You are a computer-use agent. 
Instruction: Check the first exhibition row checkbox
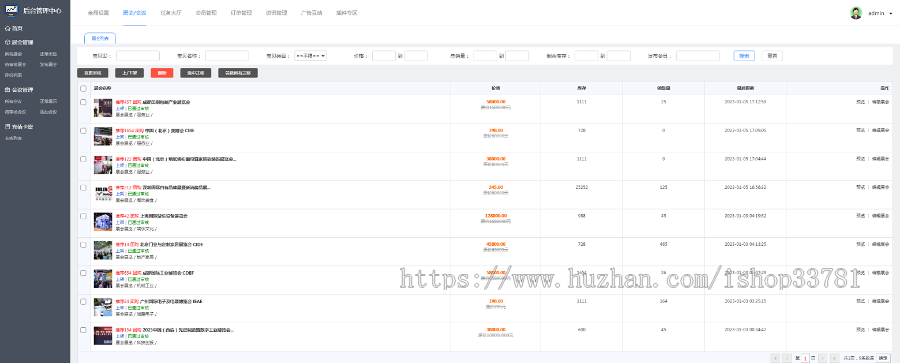tap(83, 102)
